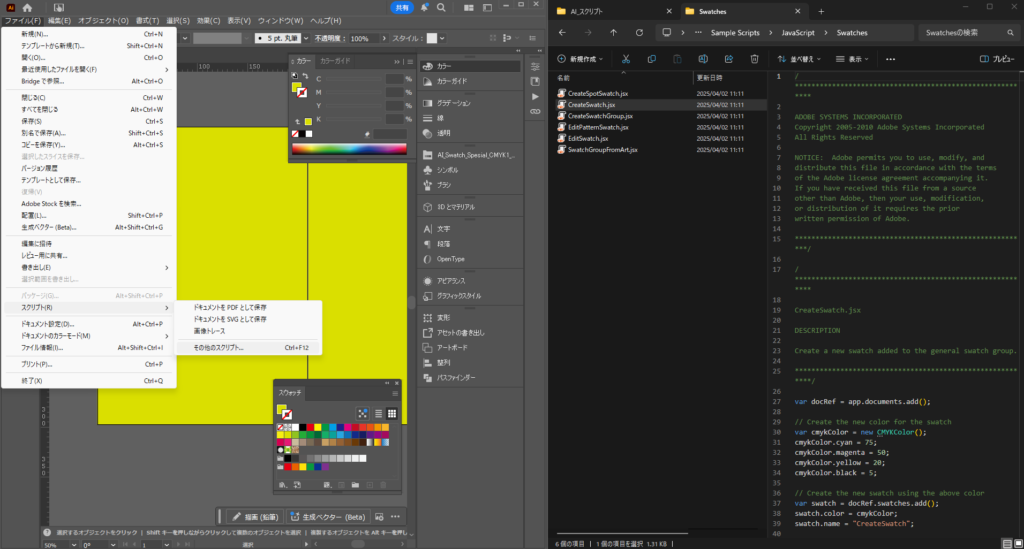This screenshot has height=549, width=1024.
Task: Click the 生成ベクター (Beta) button
Action: pyautogui.click(x=328, y=517)
